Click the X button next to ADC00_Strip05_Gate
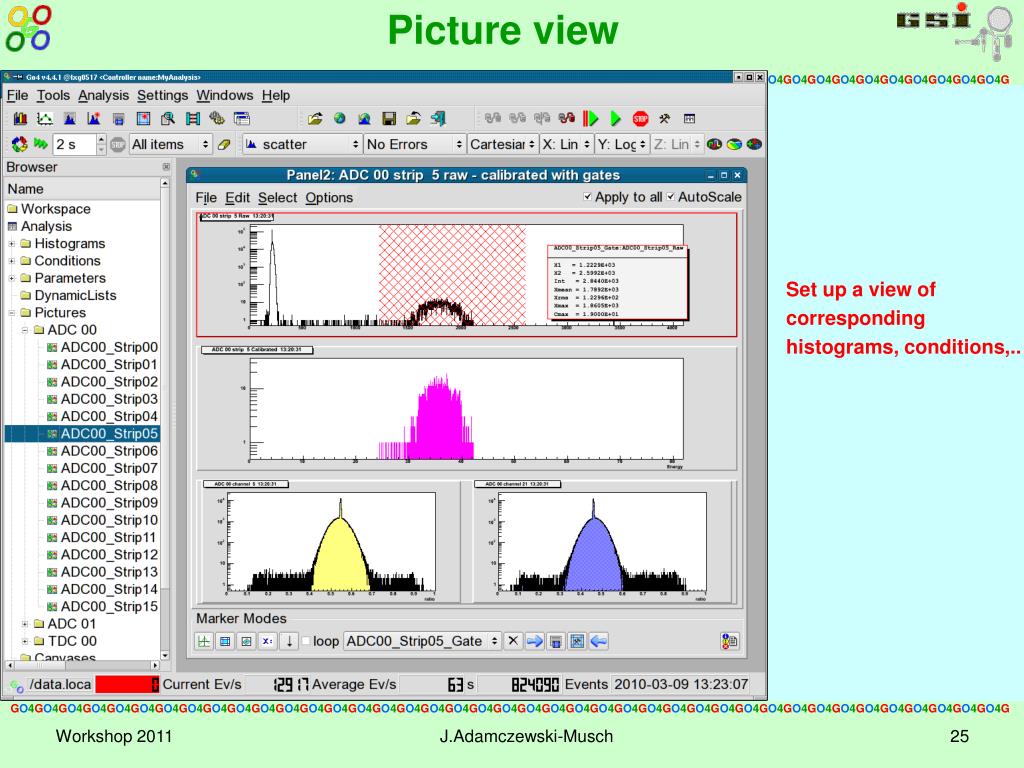1024x768 pixels. [x=513, y=641]
